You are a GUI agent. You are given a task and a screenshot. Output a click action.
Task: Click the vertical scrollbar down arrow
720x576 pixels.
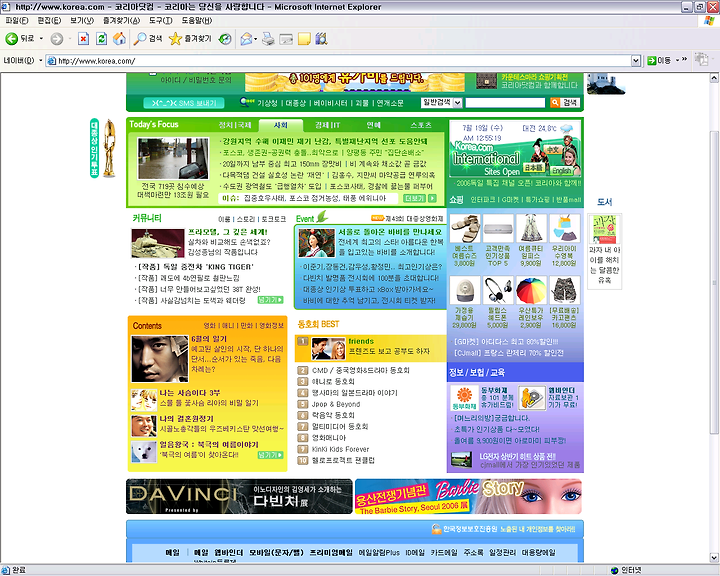tap(714, 557)
